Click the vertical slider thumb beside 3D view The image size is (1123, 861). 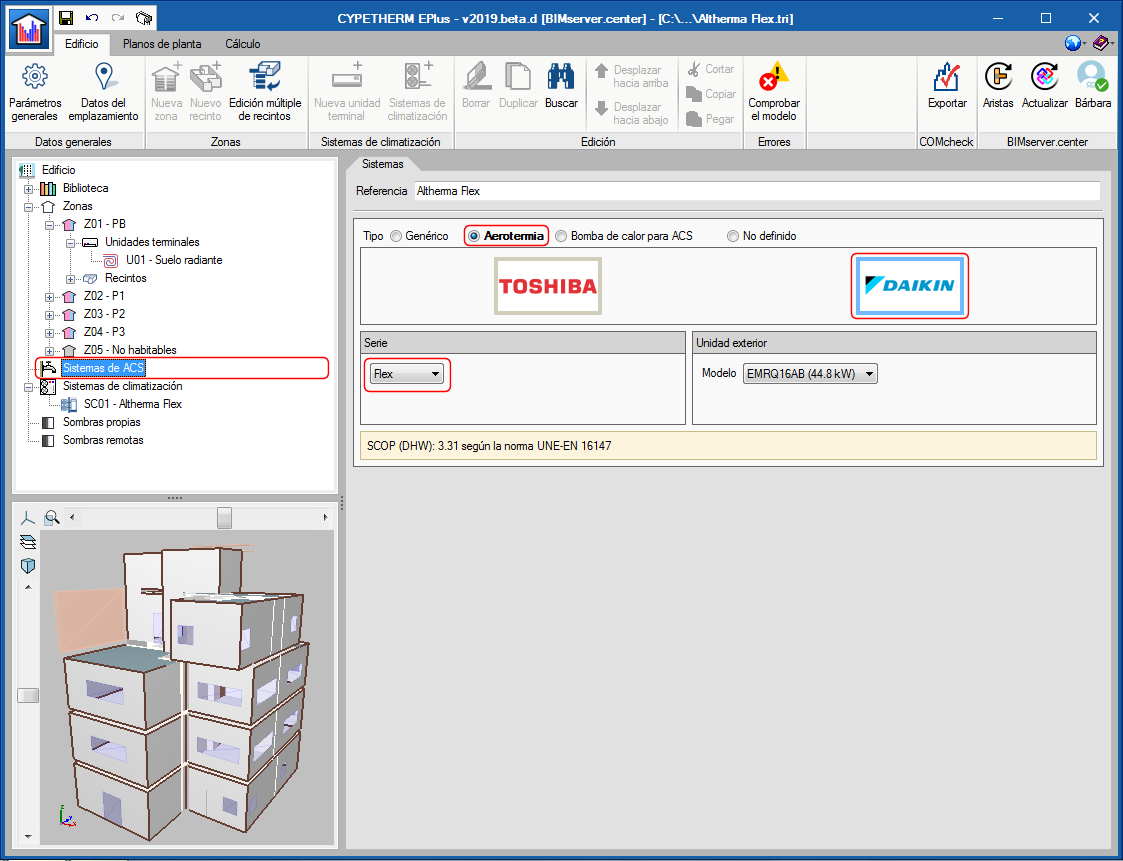[28, 696]
